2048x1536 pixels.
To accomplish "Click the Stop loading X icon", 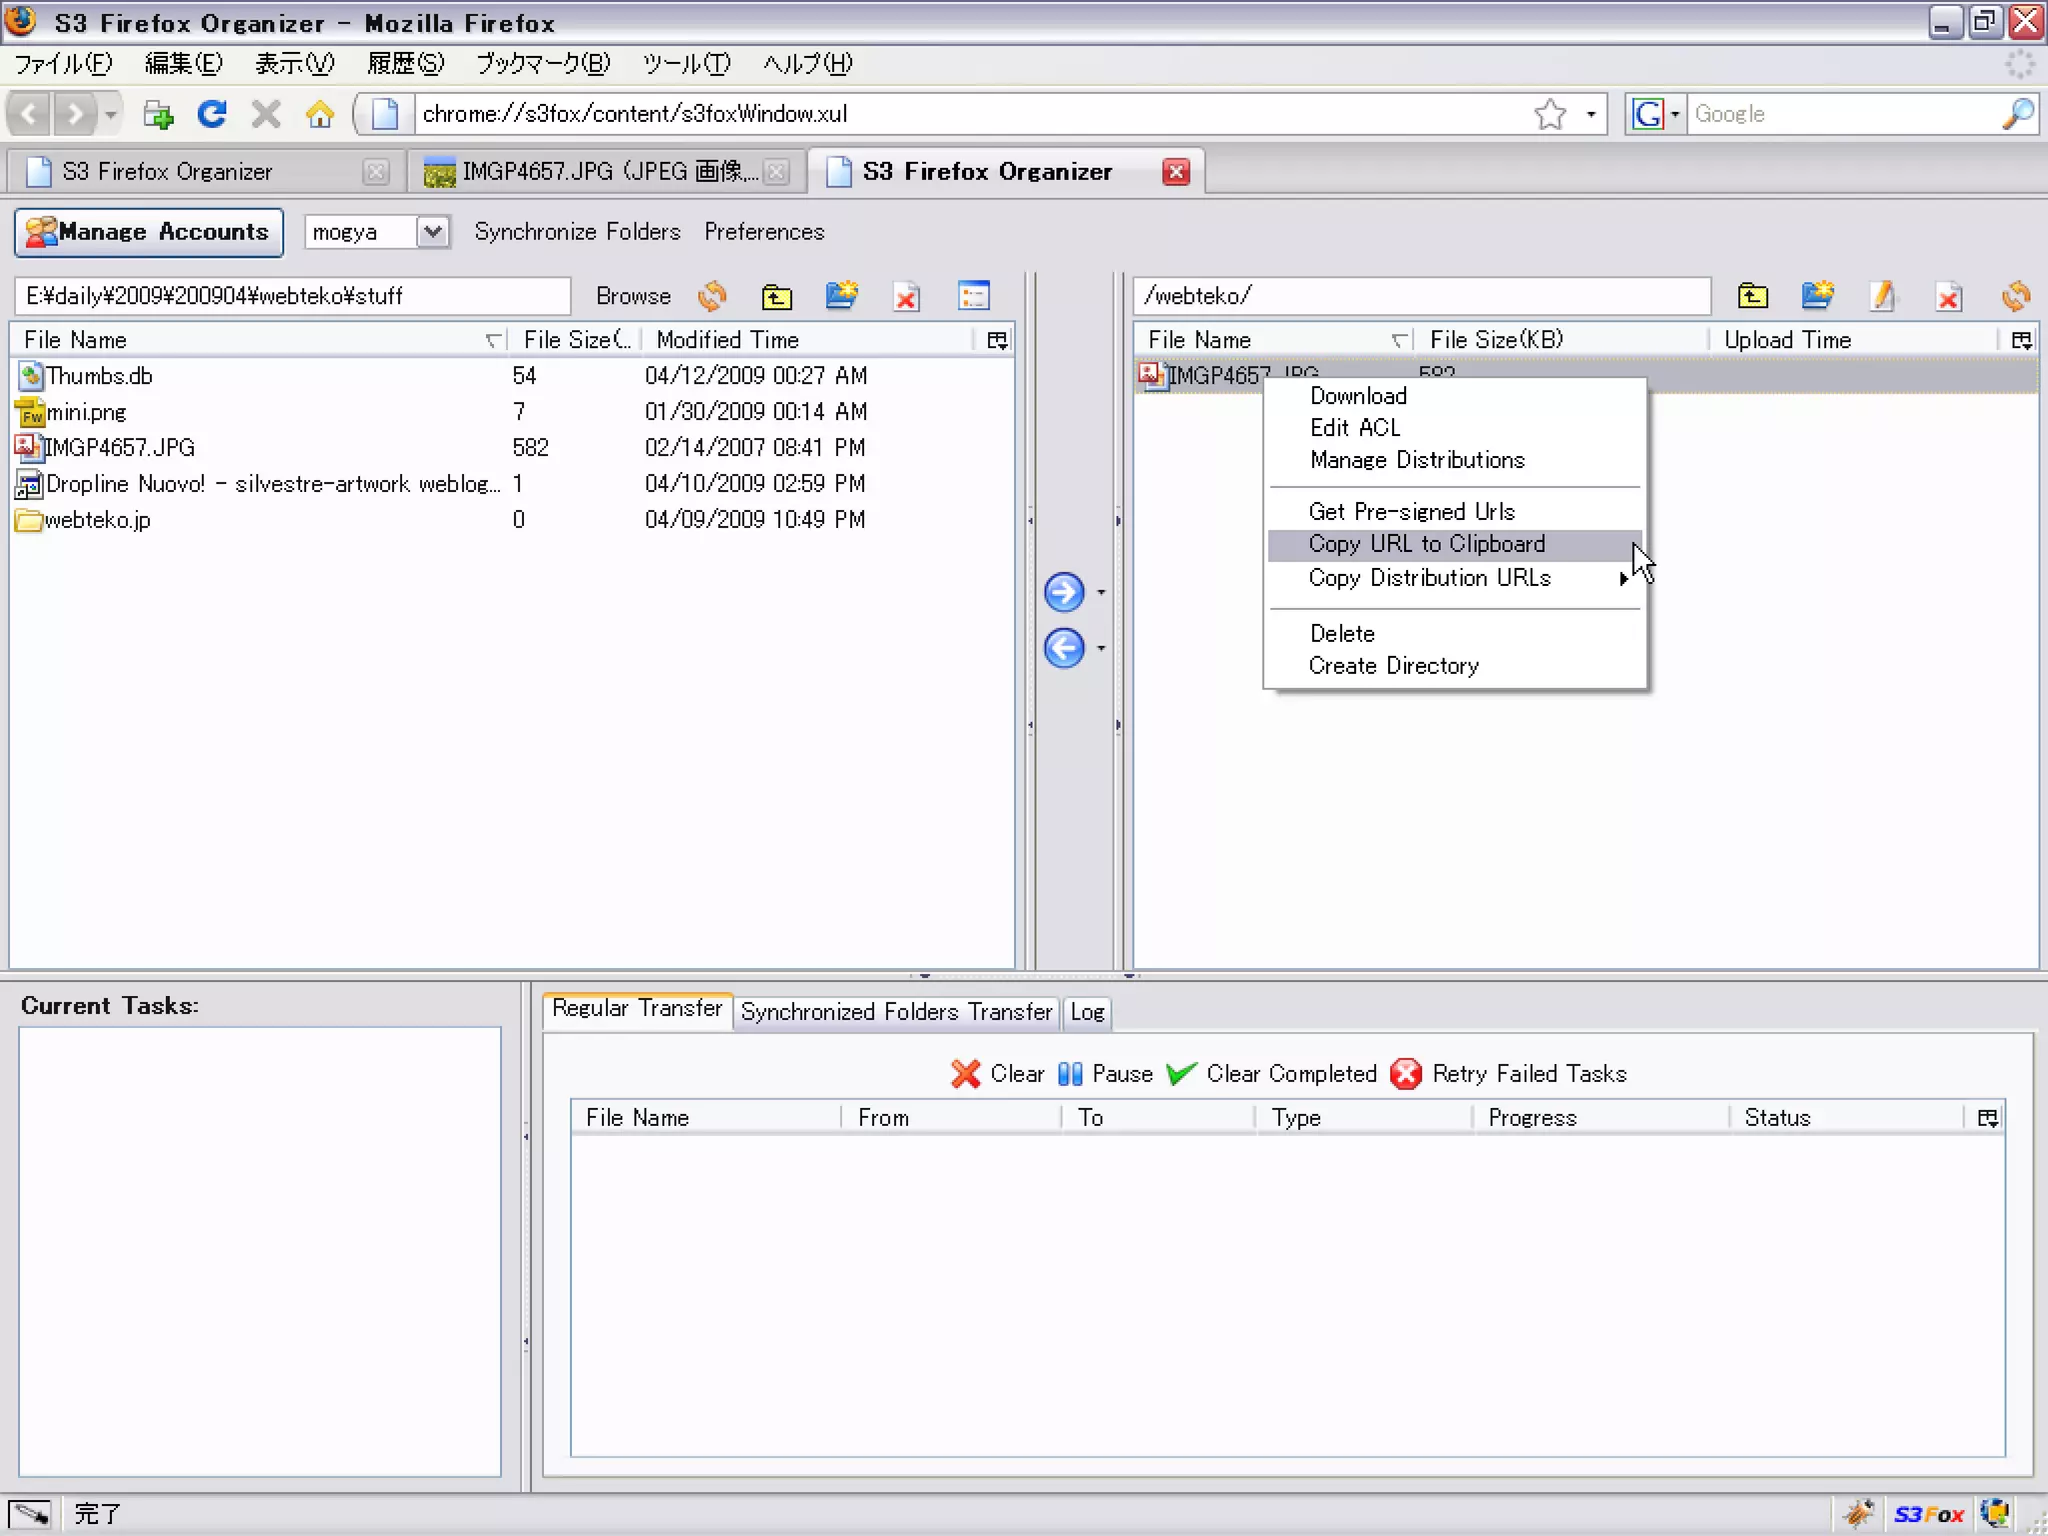I will click(x=265, y=114).
